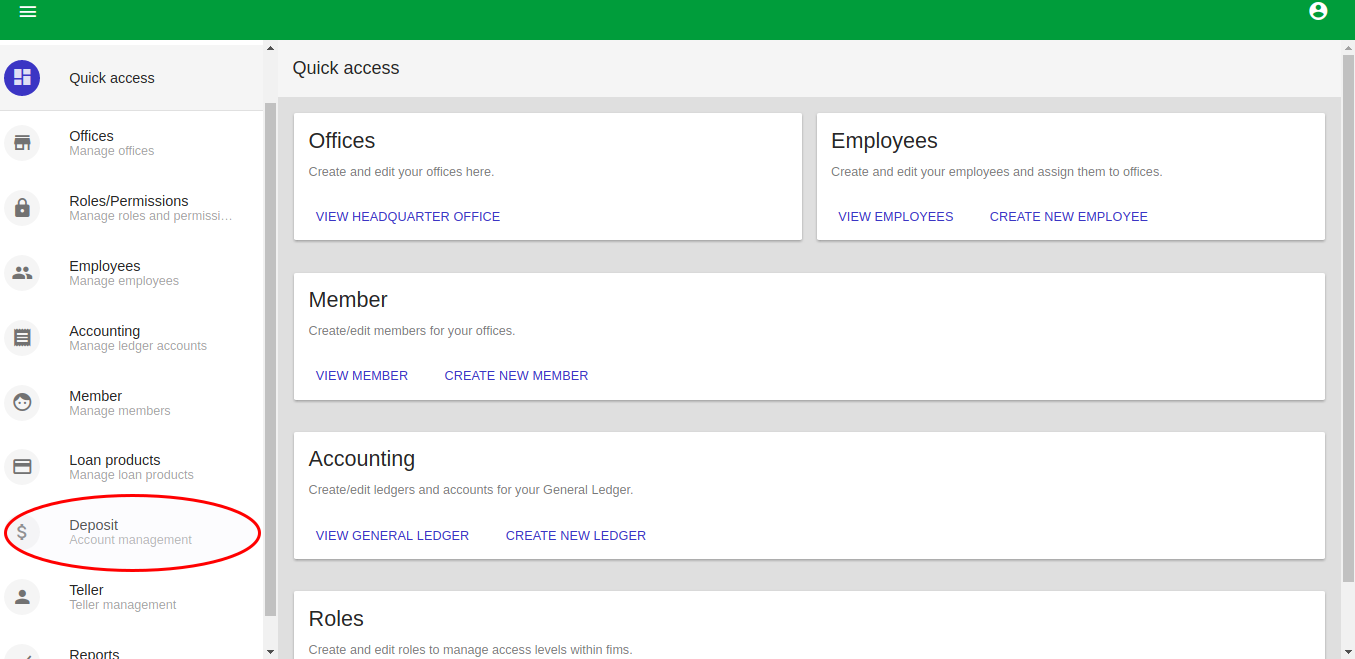Click the Member card heading

[348, 300]
